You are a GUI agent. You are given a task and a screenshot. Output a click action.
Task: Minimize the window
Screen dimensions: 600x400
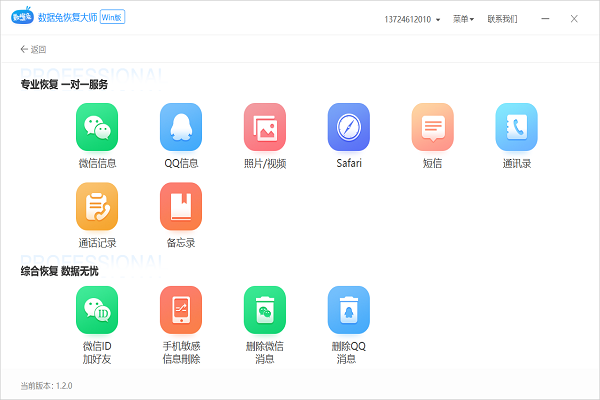[x=545, y=19]
